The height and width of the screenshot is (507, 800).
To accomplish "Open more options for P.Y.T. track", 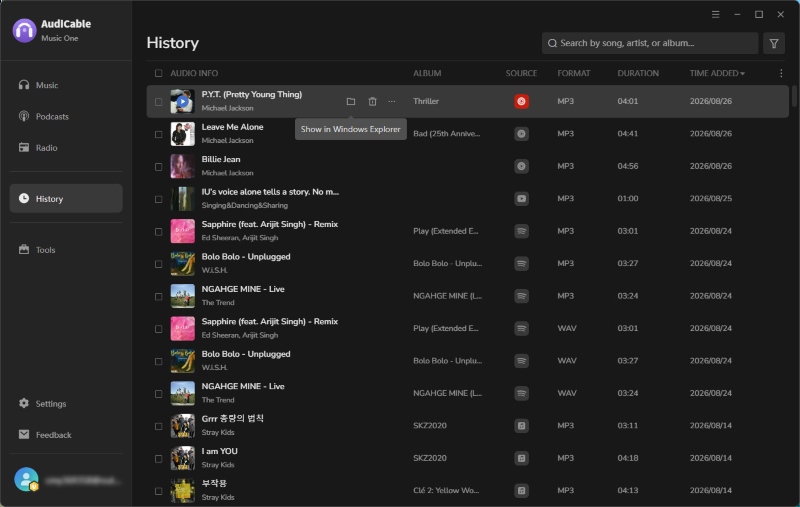I will (x=391, y=102).
